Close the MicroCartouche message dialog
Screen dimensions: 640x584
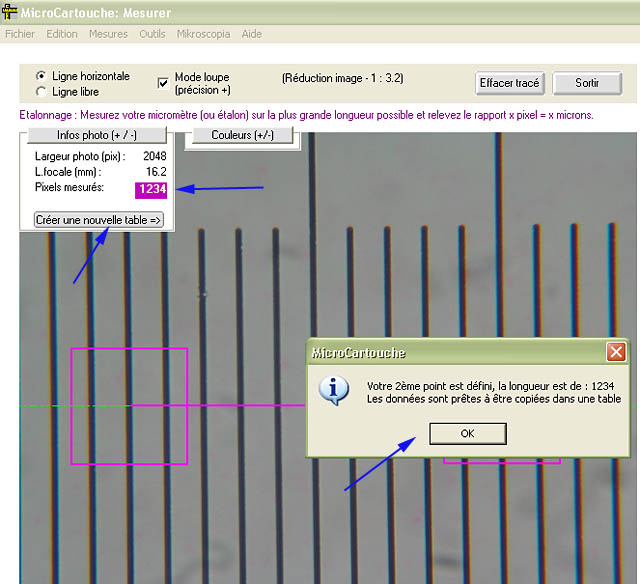coord(616,352)
